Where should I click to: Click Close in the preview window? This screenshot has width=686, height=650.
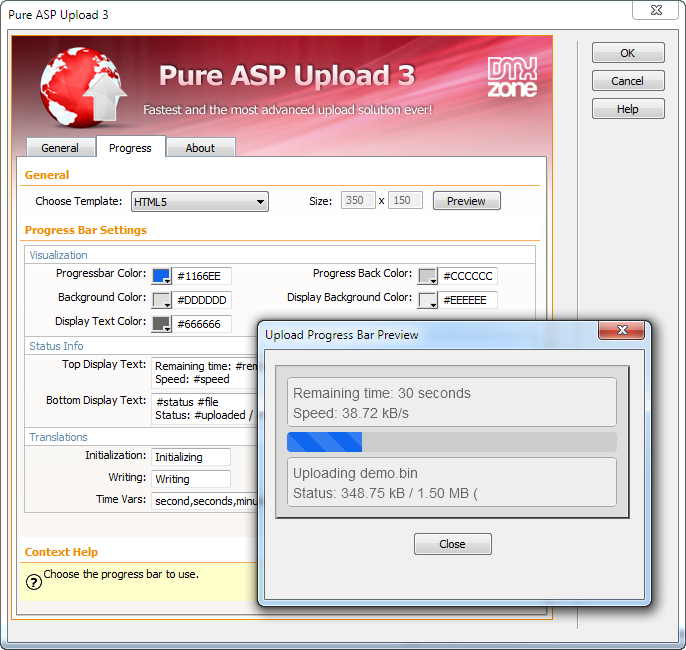(x=453, y=544)
